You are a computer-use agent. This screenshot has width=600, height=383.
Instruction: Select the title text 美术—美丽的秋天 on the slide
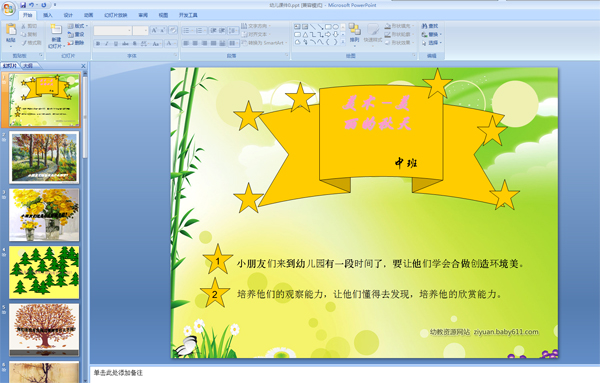377,113
